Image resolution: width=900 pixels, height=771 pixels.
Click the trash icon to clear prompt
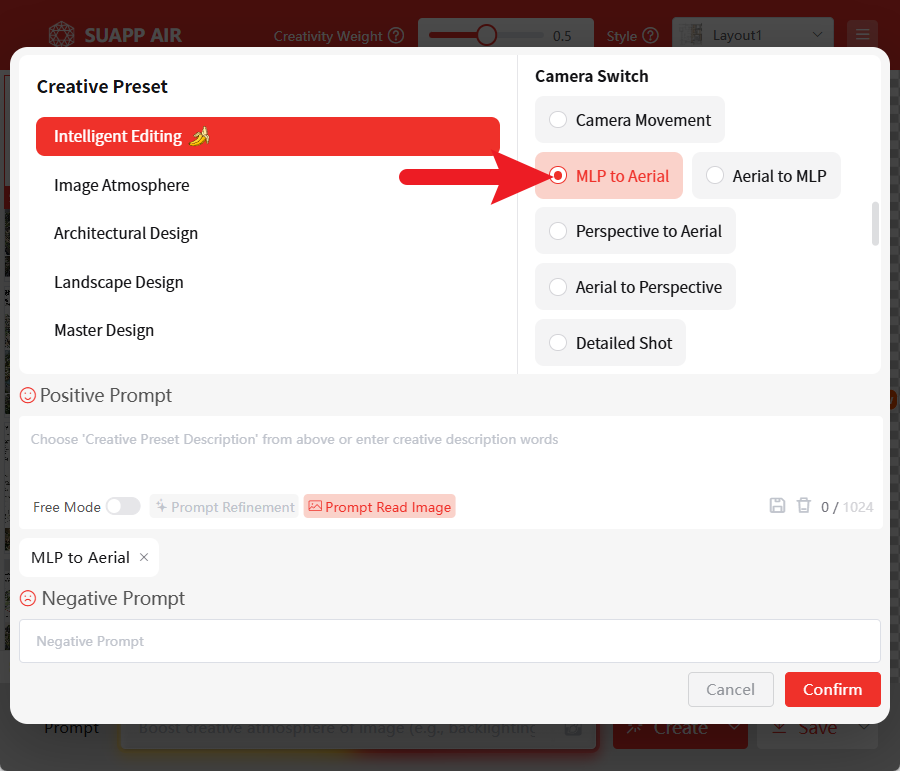(x=803, y=506)
